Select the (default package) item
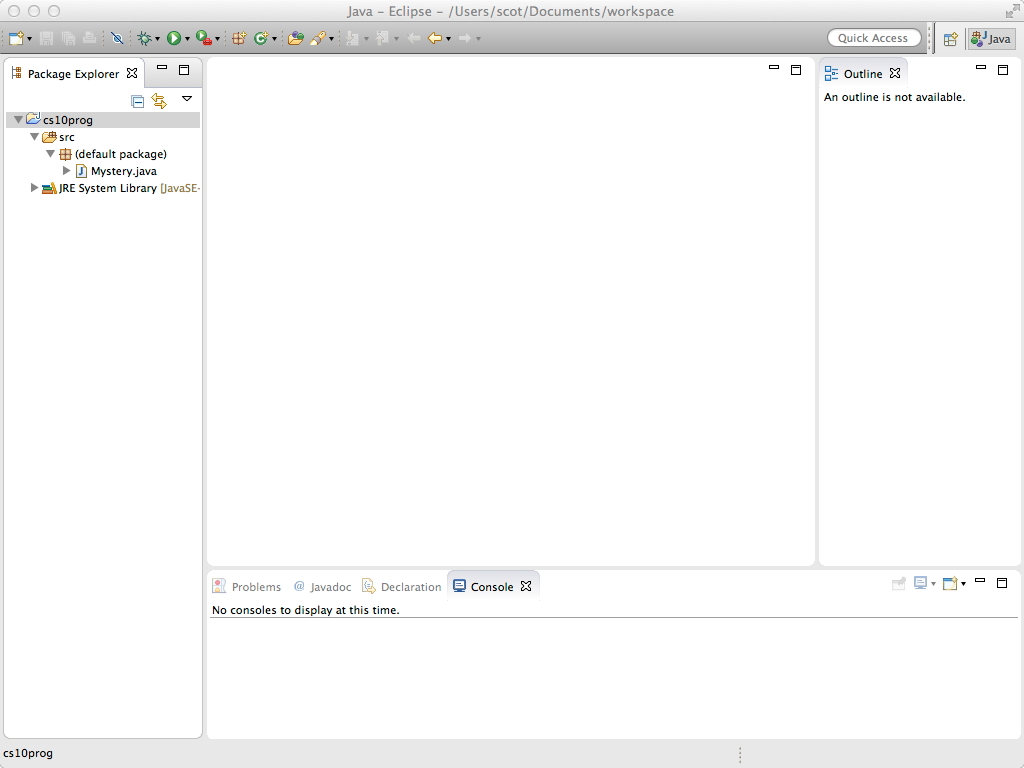 click(x=121, y=154)
